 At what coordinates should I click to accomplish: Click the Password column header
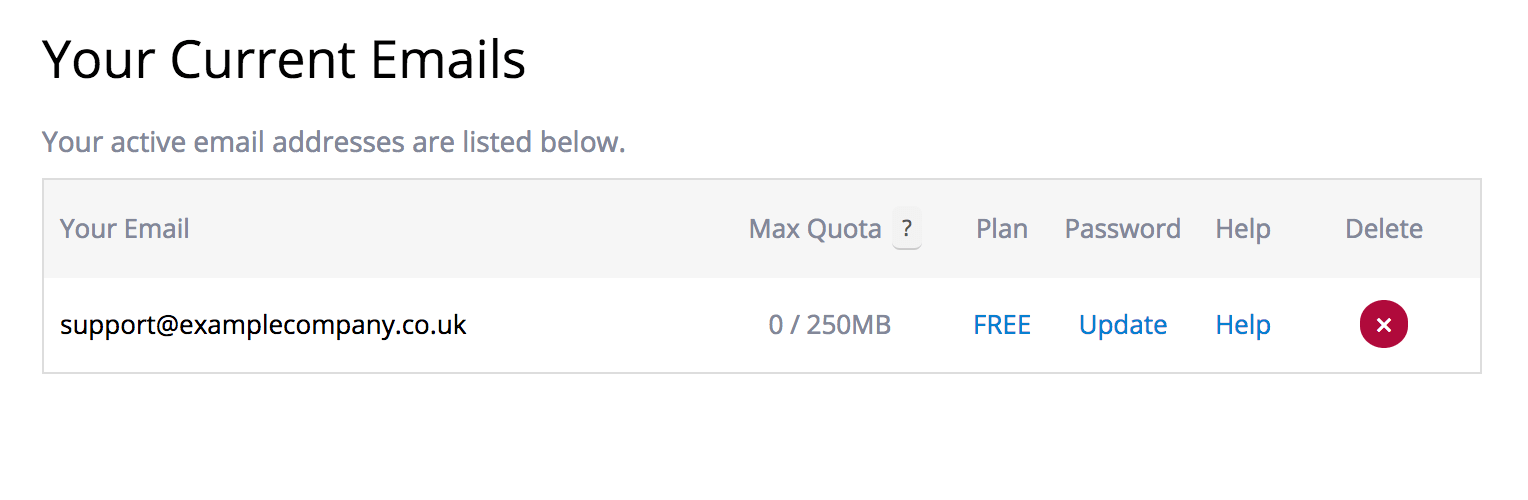click(1123, 229)
